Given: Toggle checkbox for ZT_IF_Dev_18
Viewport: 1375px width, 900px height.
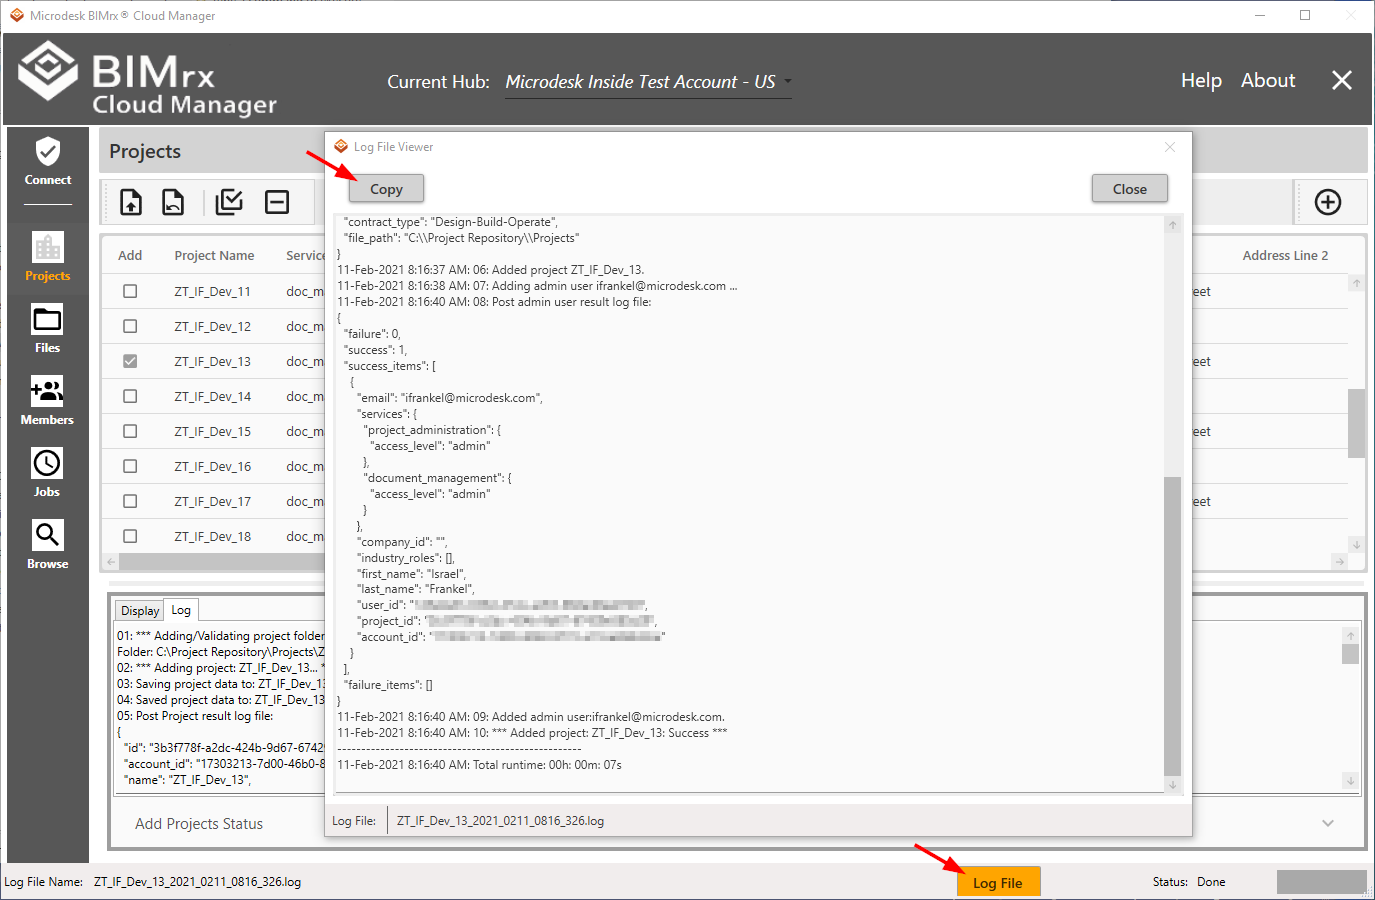Looking at the screenshot, I should point(130,536).
